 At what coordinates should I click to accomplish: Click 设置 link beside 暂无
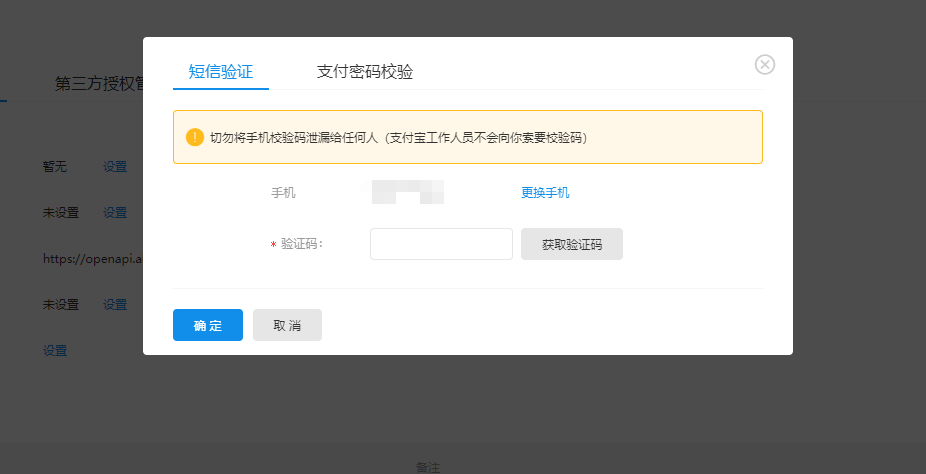click(115, 167)
